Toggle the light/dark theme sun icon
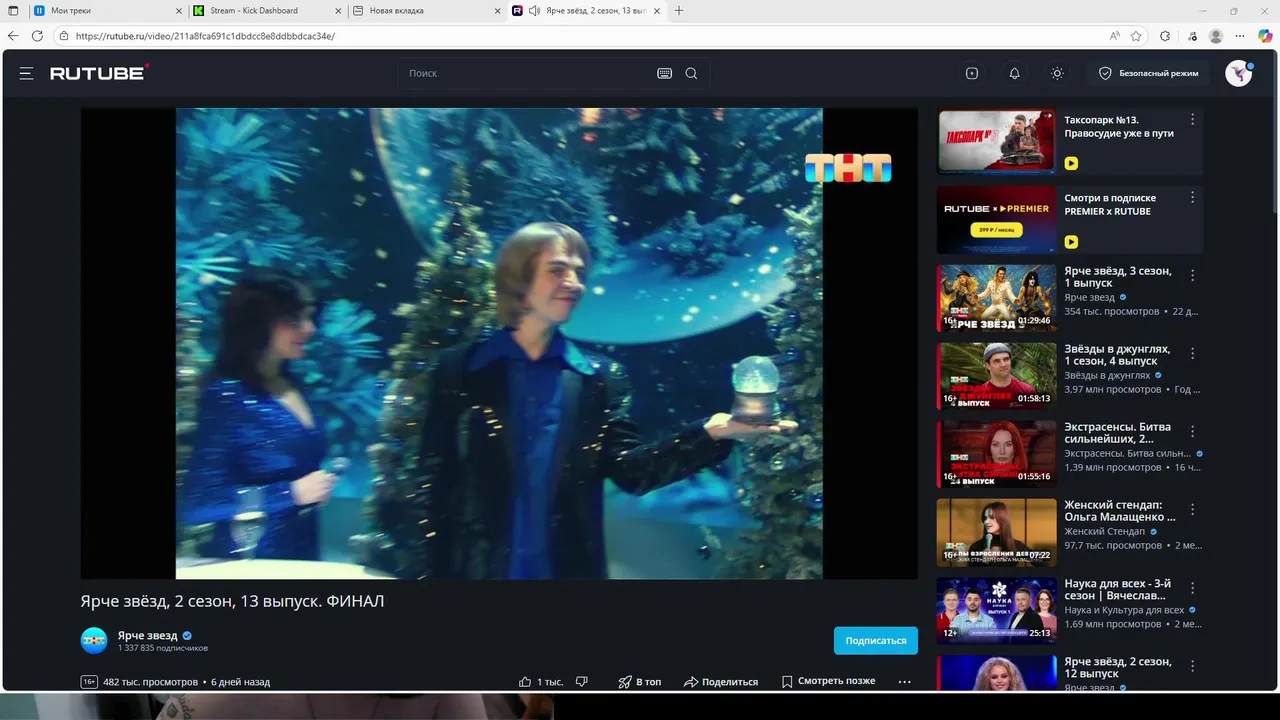1280x720 pixels. 1057,73
